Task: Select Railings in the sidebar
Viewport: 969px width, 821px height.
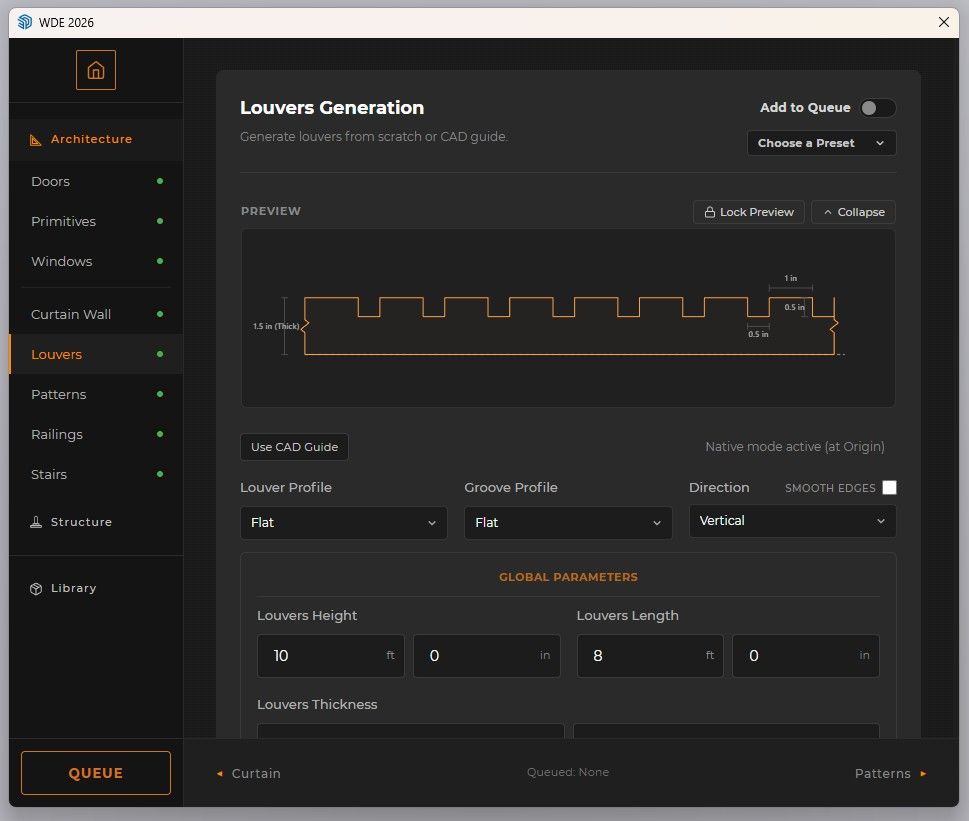Action: coord(96,434)
